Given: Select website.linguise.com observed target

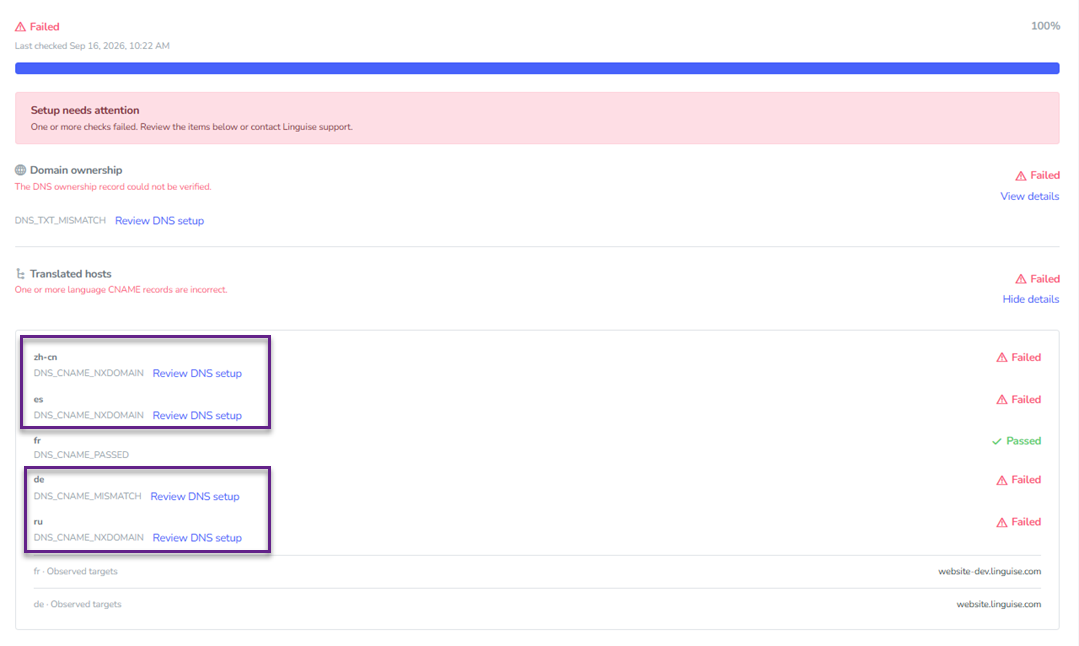Looking at the screenshot, I should point(998,604).
